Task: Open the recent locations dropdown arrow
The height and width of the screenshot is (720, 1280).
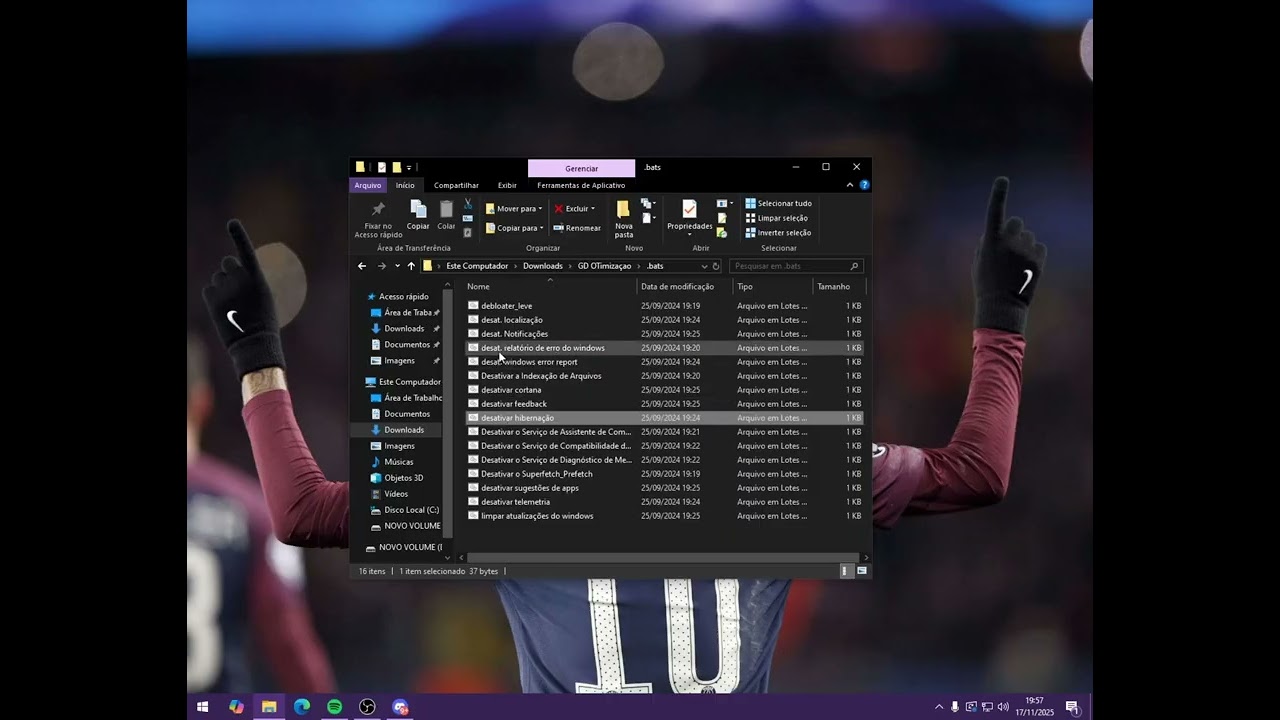Action: [x=397, y=266]
